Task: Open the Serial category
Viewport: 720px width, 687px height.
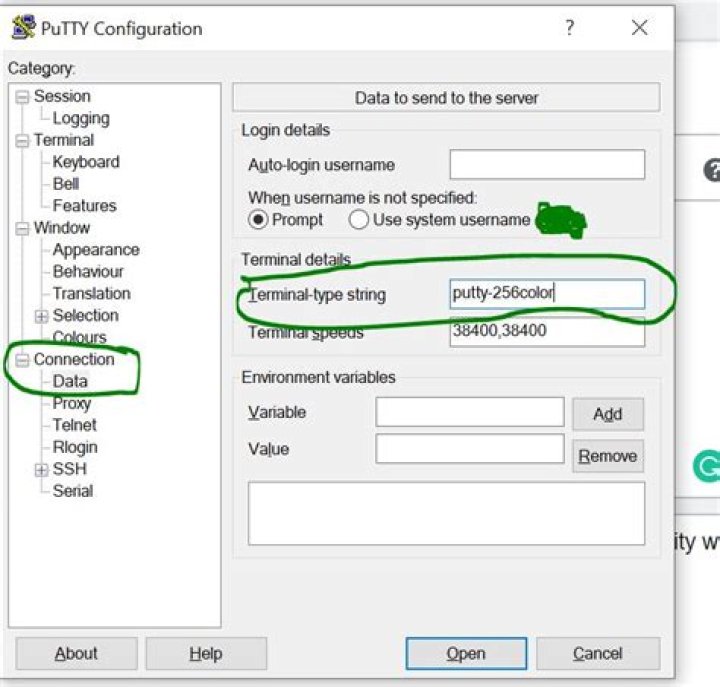Action: tap(73, 491)
